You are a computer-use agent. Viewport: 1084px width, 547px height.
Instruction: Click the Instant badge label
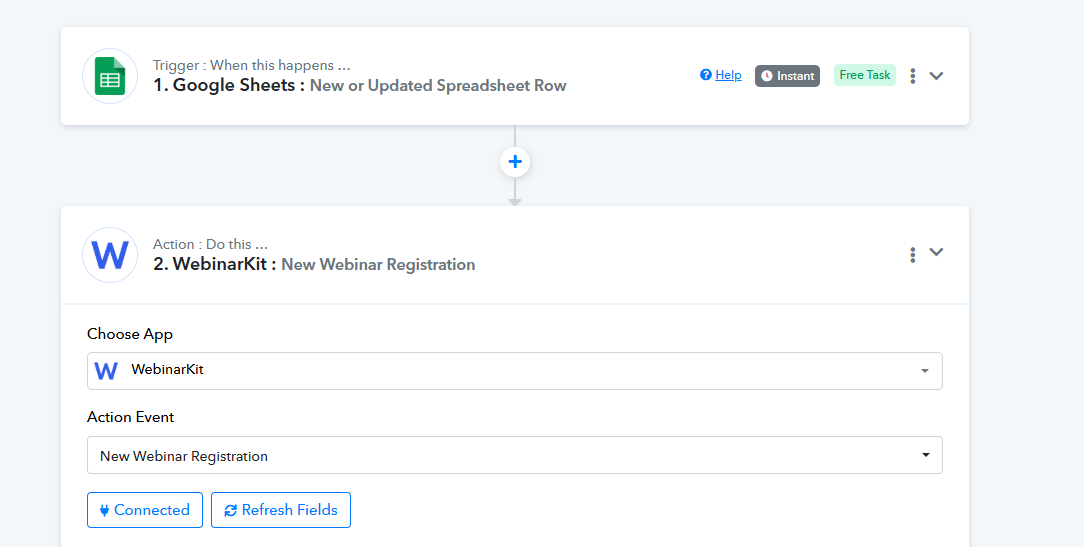pos(796,76)
